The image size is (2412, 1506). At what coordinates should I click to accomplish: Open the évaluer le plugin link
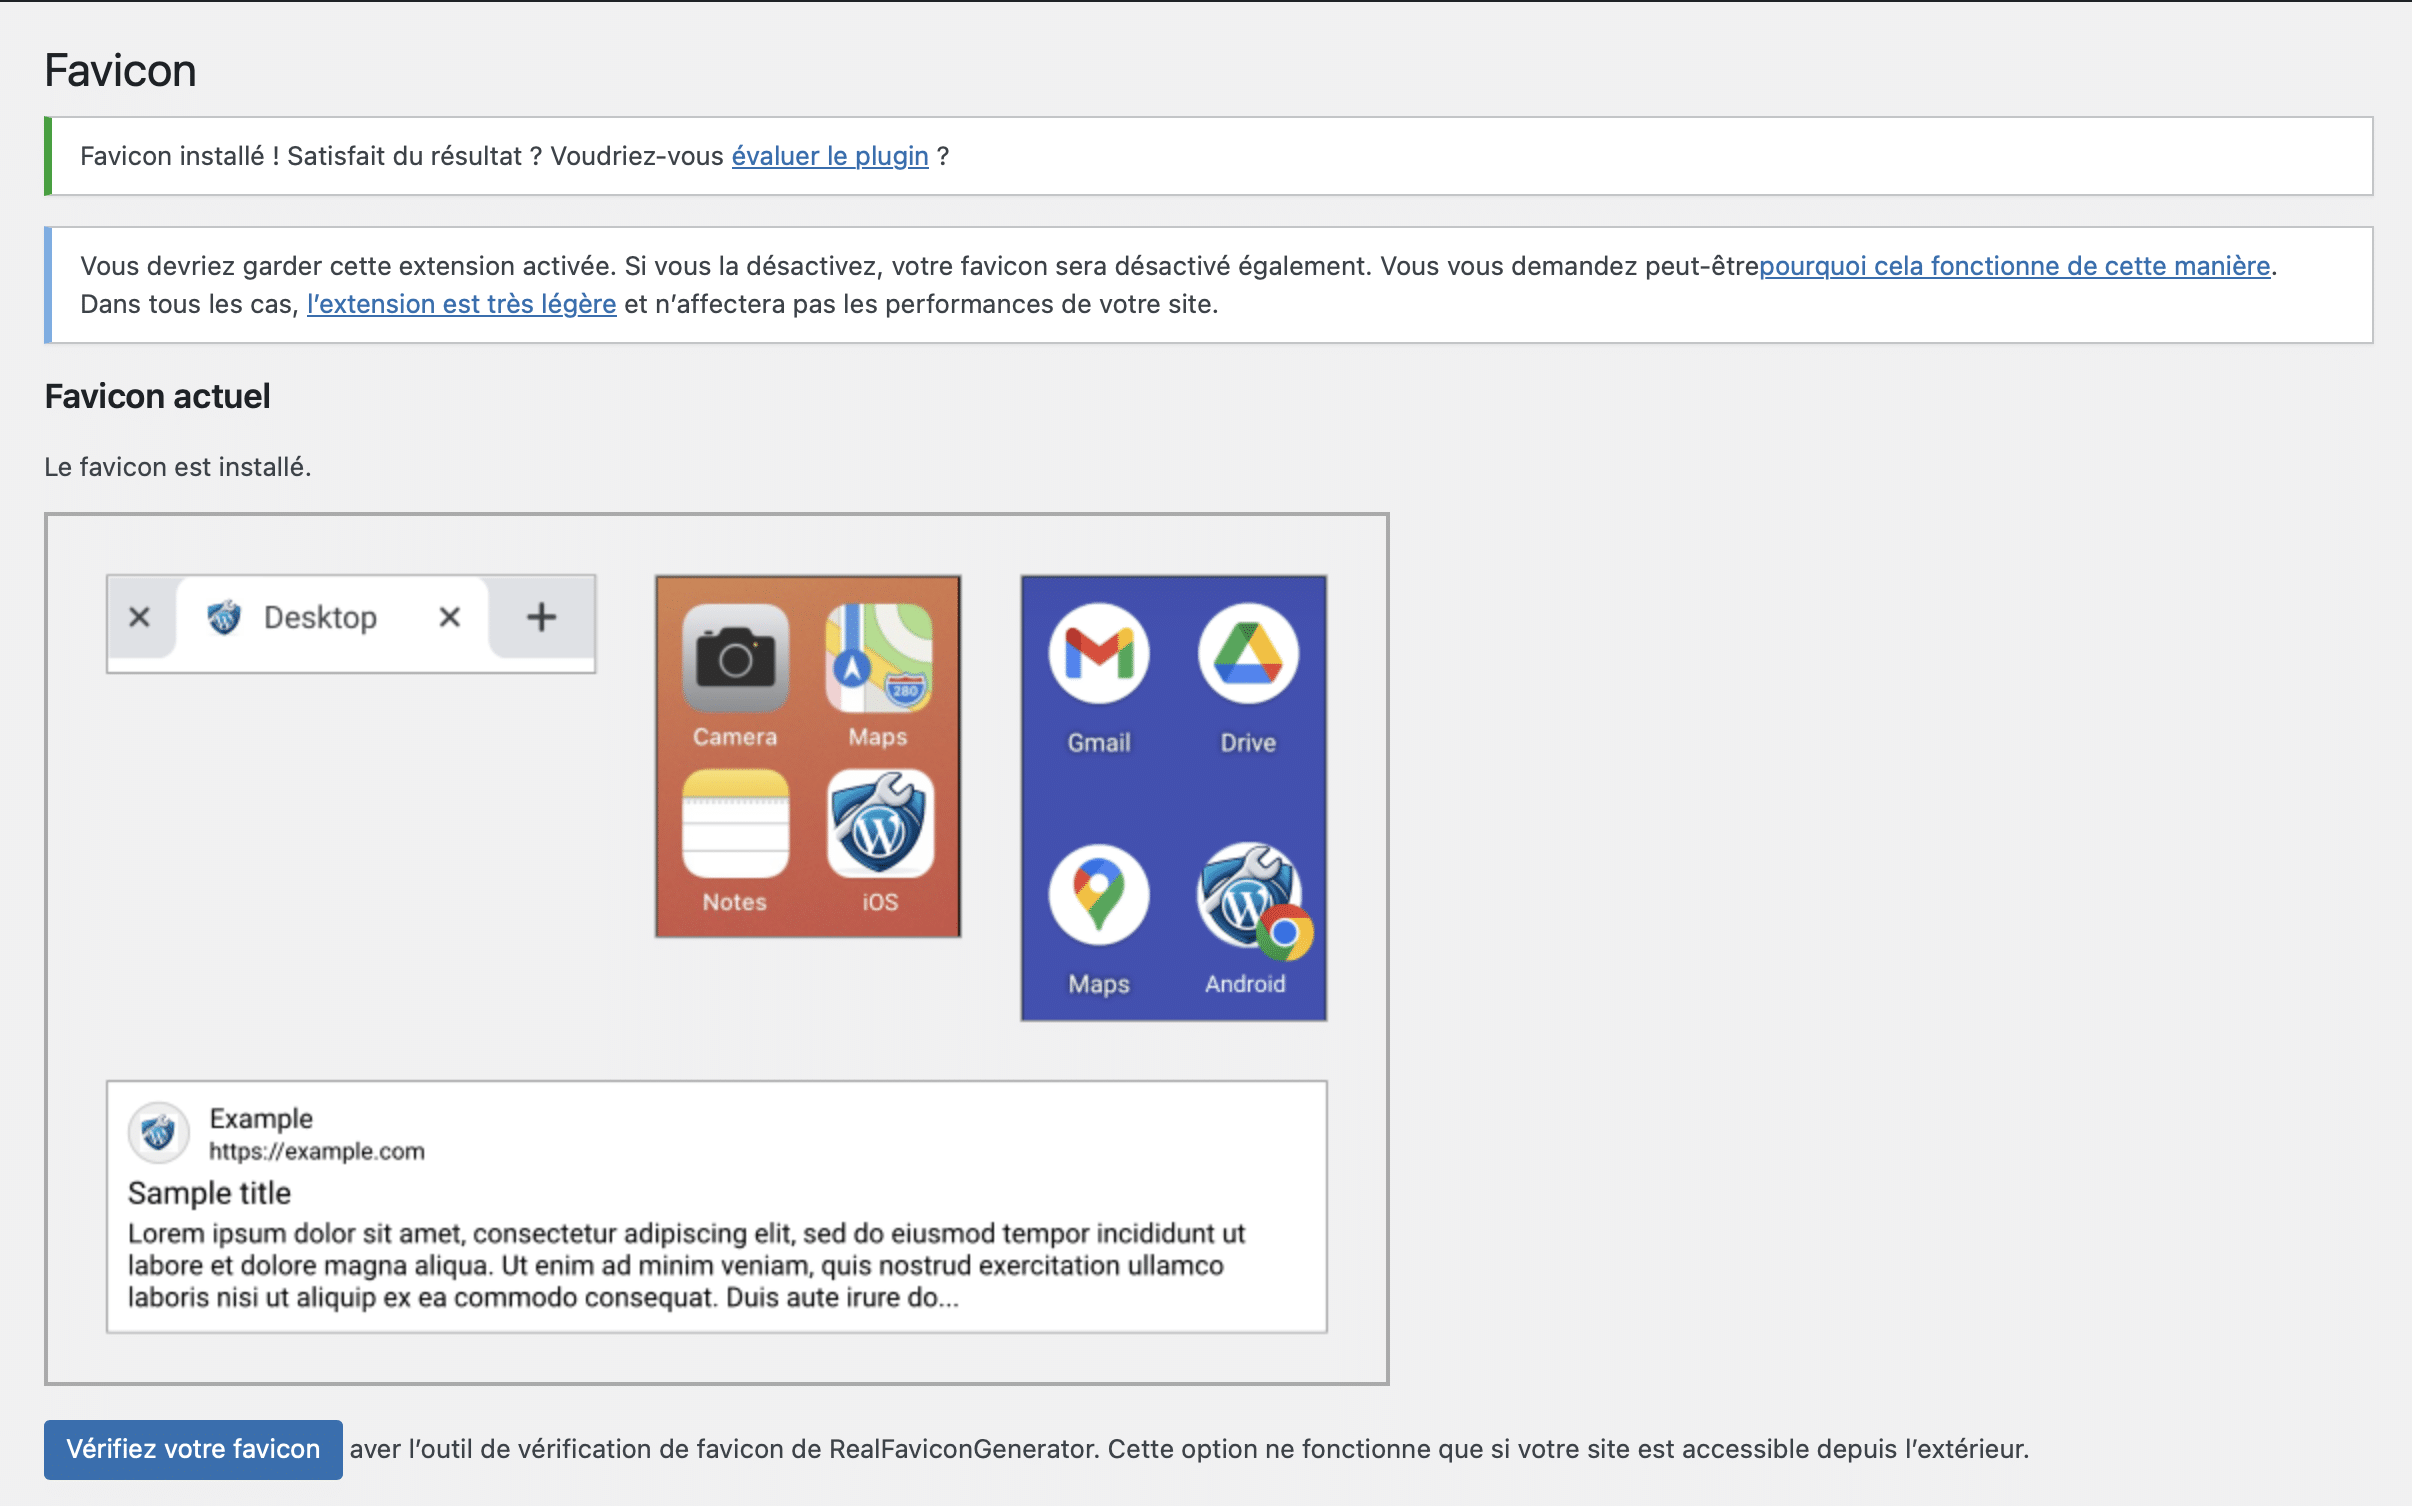point(830,156)
